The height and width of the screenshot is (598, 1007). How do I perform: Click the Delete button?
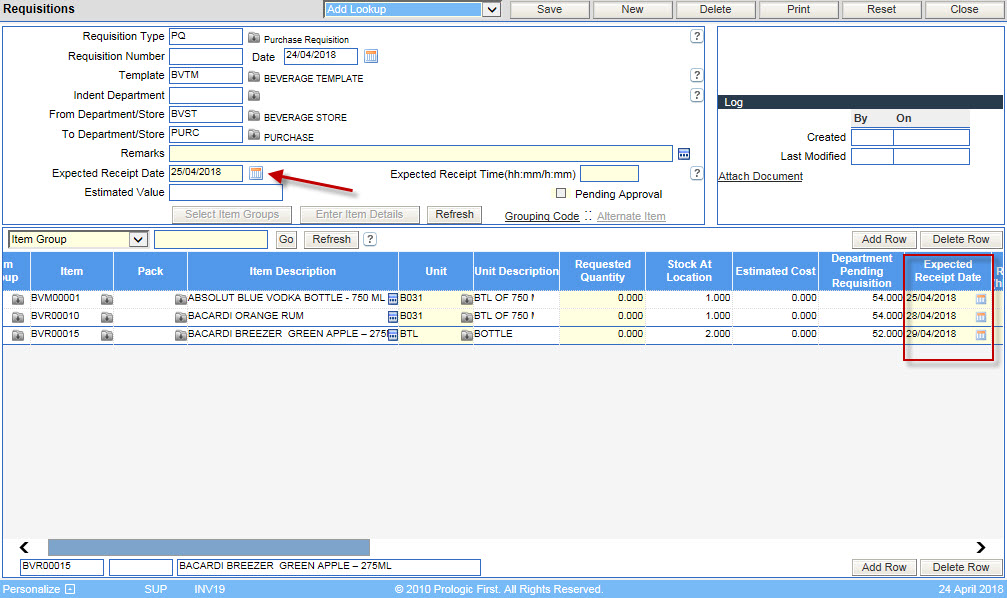tap(715, 10)
